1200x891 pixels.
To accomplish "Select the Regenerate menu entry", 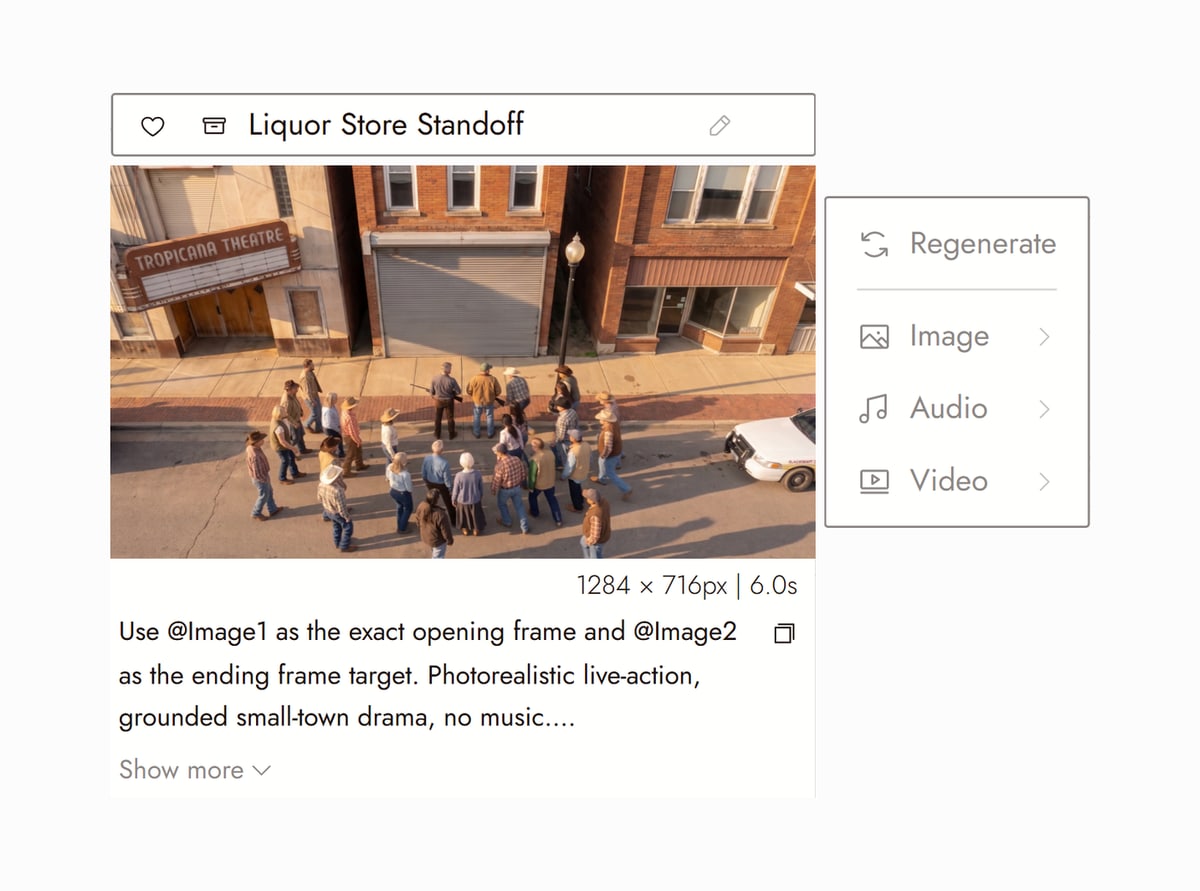I will [x=957, y=244].
